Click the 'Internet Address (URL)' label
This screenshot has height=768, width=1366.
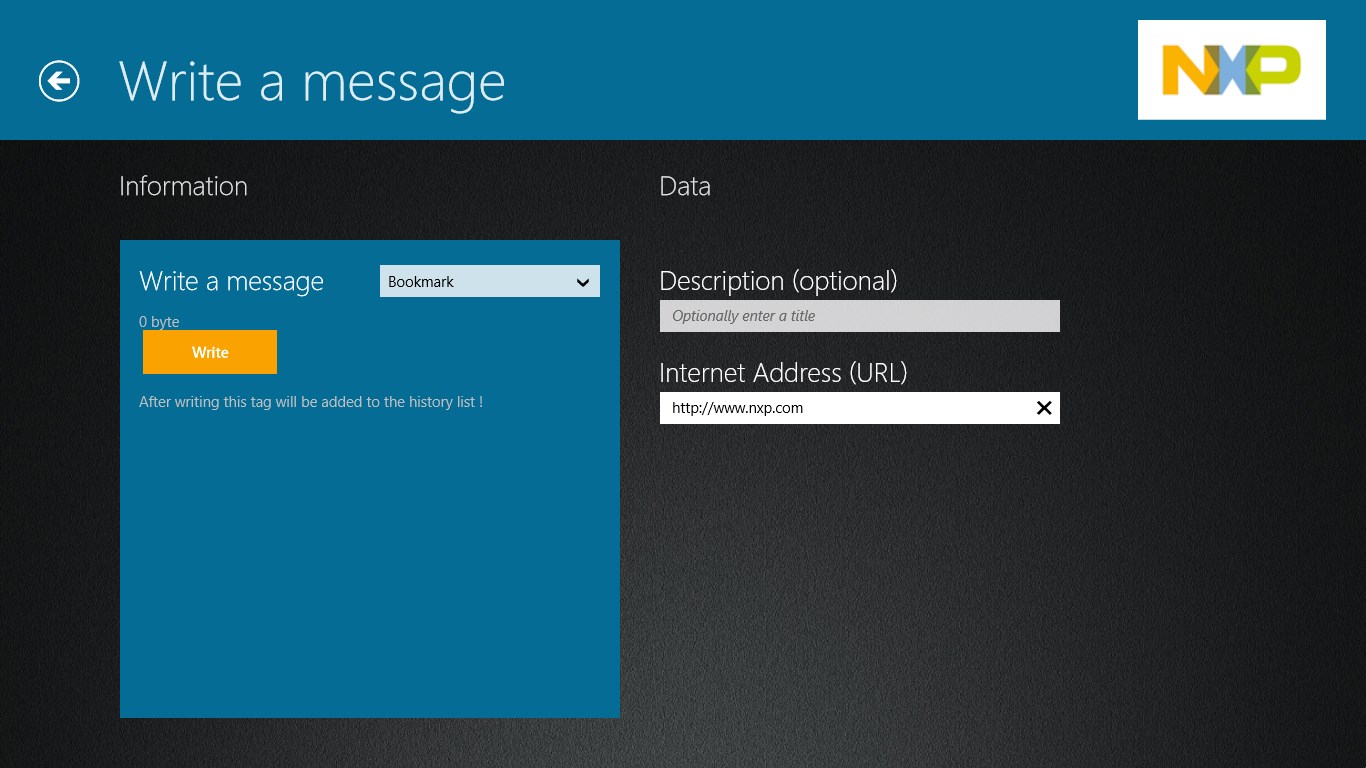point(783,373)
